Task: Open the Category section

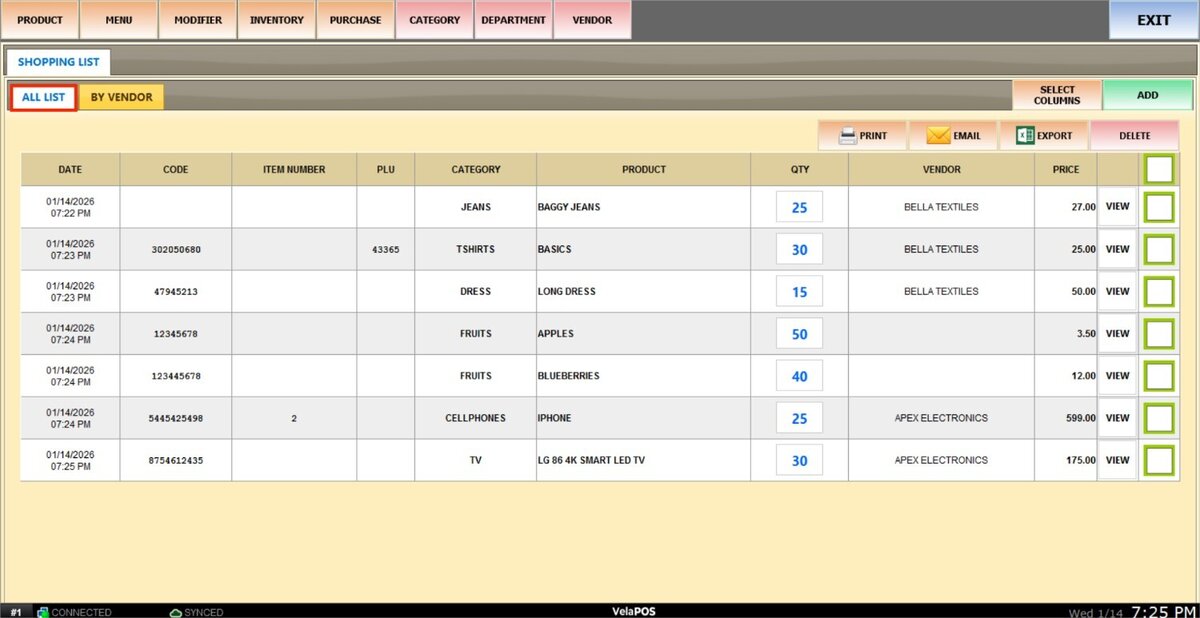Action: tap(435, 20)
